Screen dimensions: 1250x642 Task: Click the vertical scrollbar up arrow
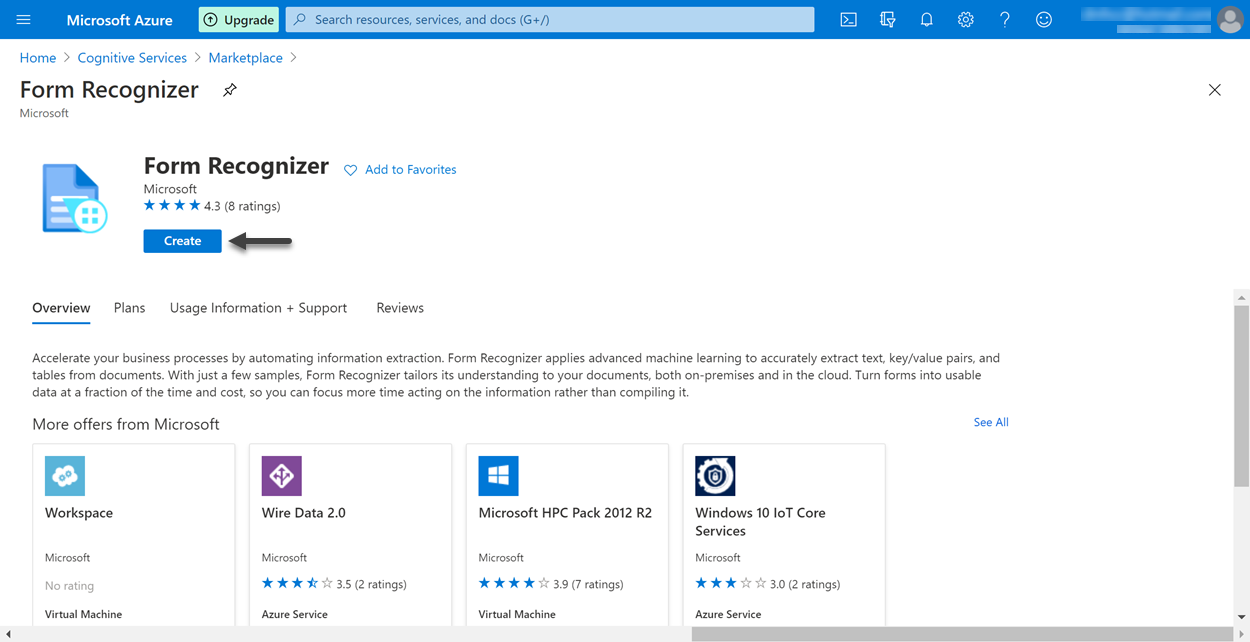coord(1241,298)
